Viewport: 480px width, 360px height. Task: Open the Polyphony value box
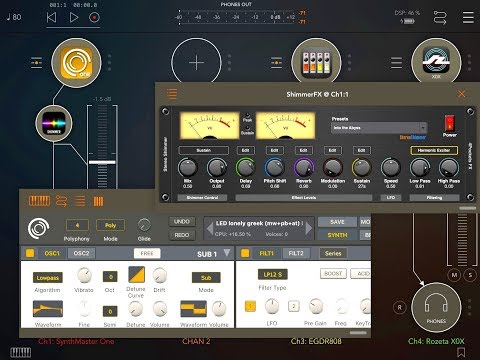(x=77, y=225)
